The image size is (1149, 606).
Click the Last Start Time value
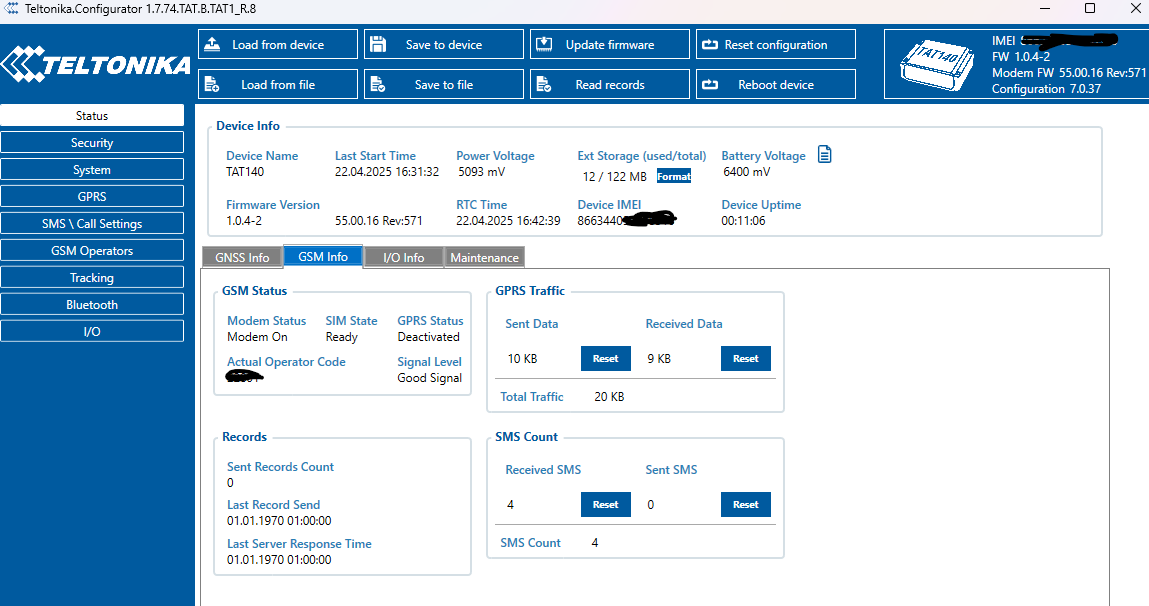tap(387, 171)
